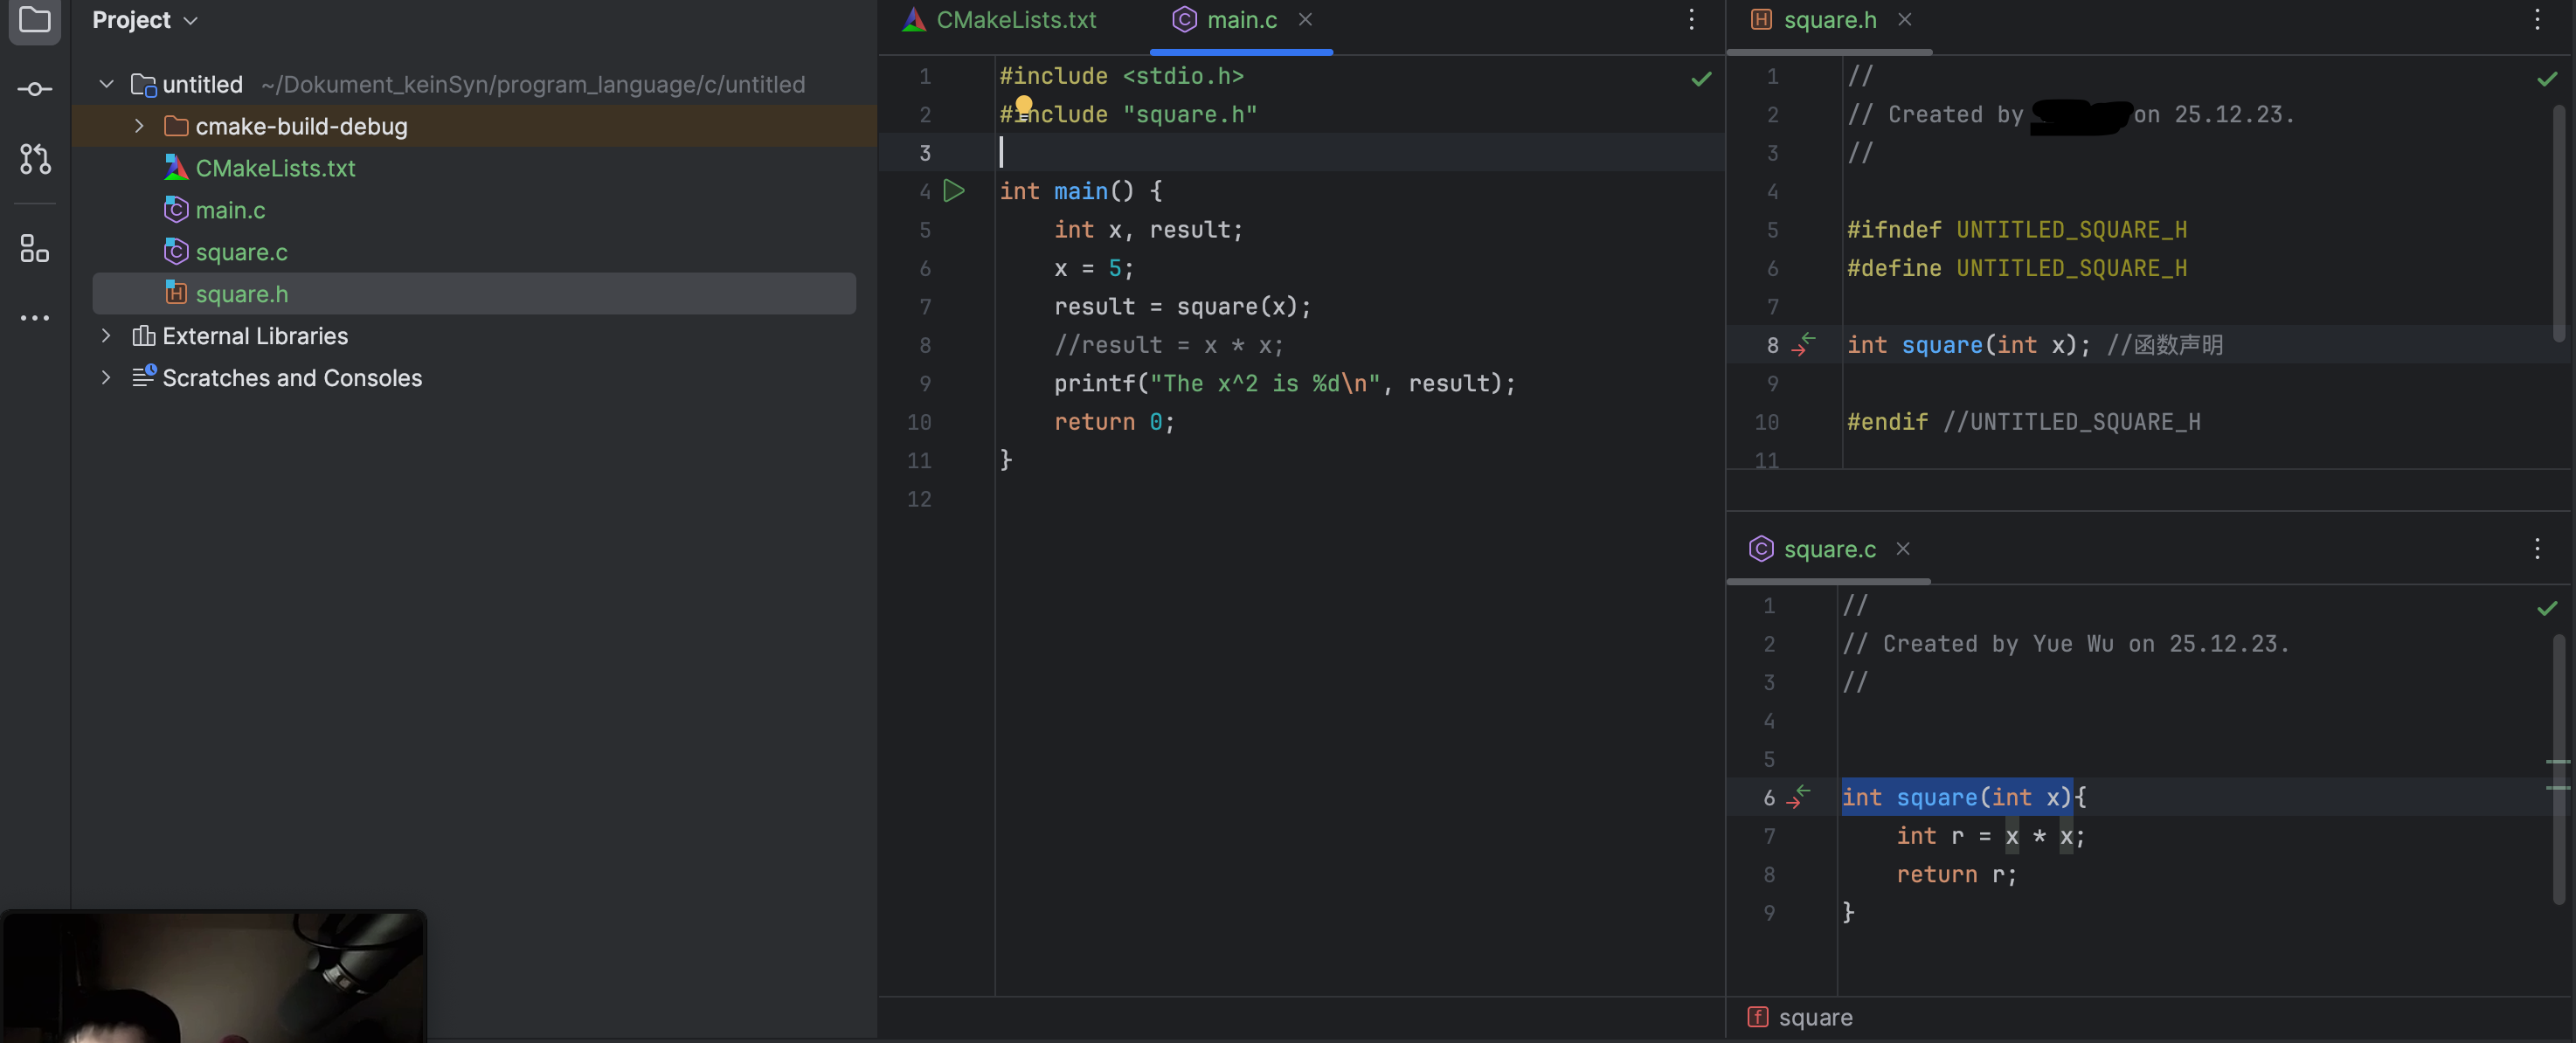Click '#include <stdio.h>' in main.c
Viewport: 2576px width, 1043px height.
[1121, 75]
